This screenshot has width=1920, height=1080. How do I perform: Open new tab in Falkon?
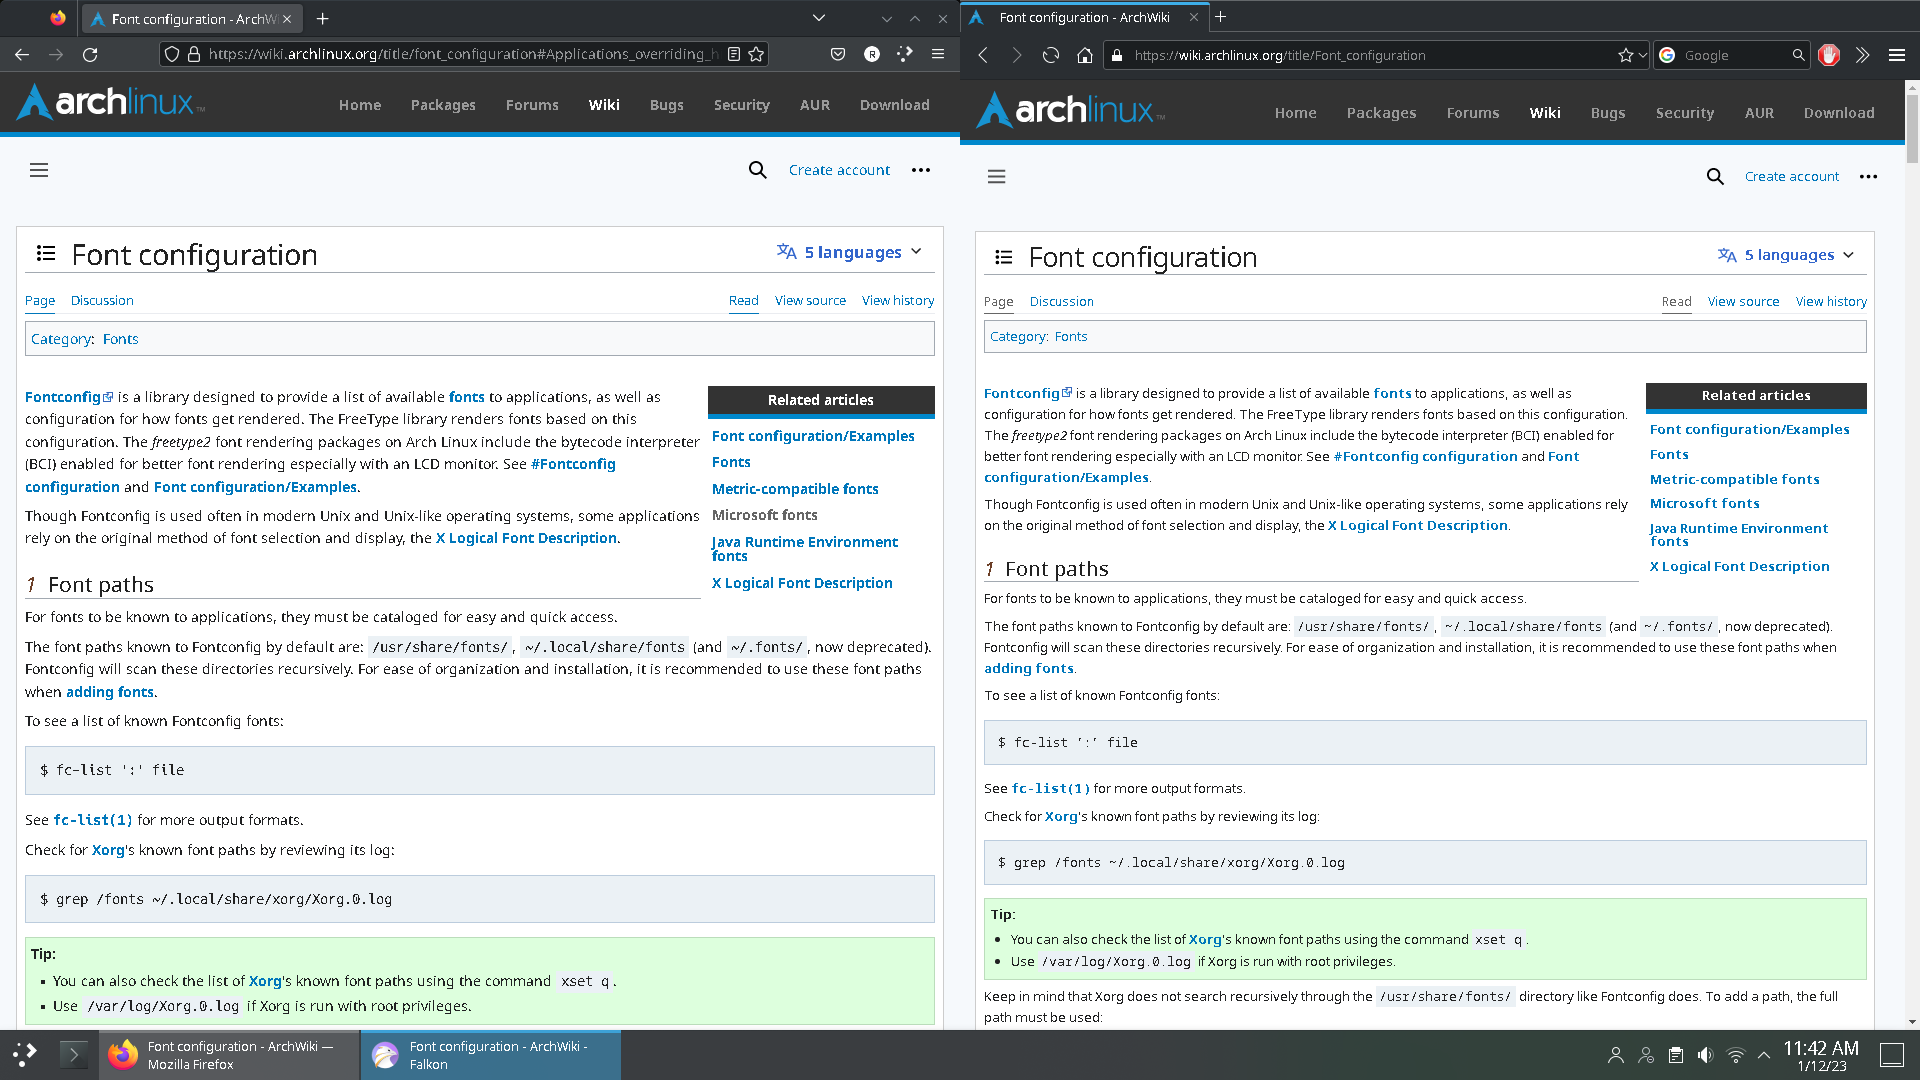(x=1221, y=17)
